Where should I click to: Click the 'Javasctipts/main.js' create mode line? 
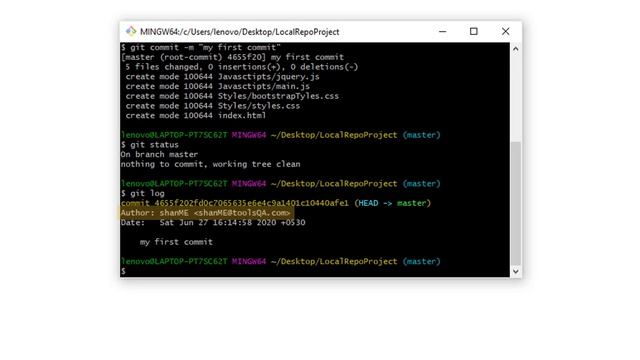click(218, 87)
